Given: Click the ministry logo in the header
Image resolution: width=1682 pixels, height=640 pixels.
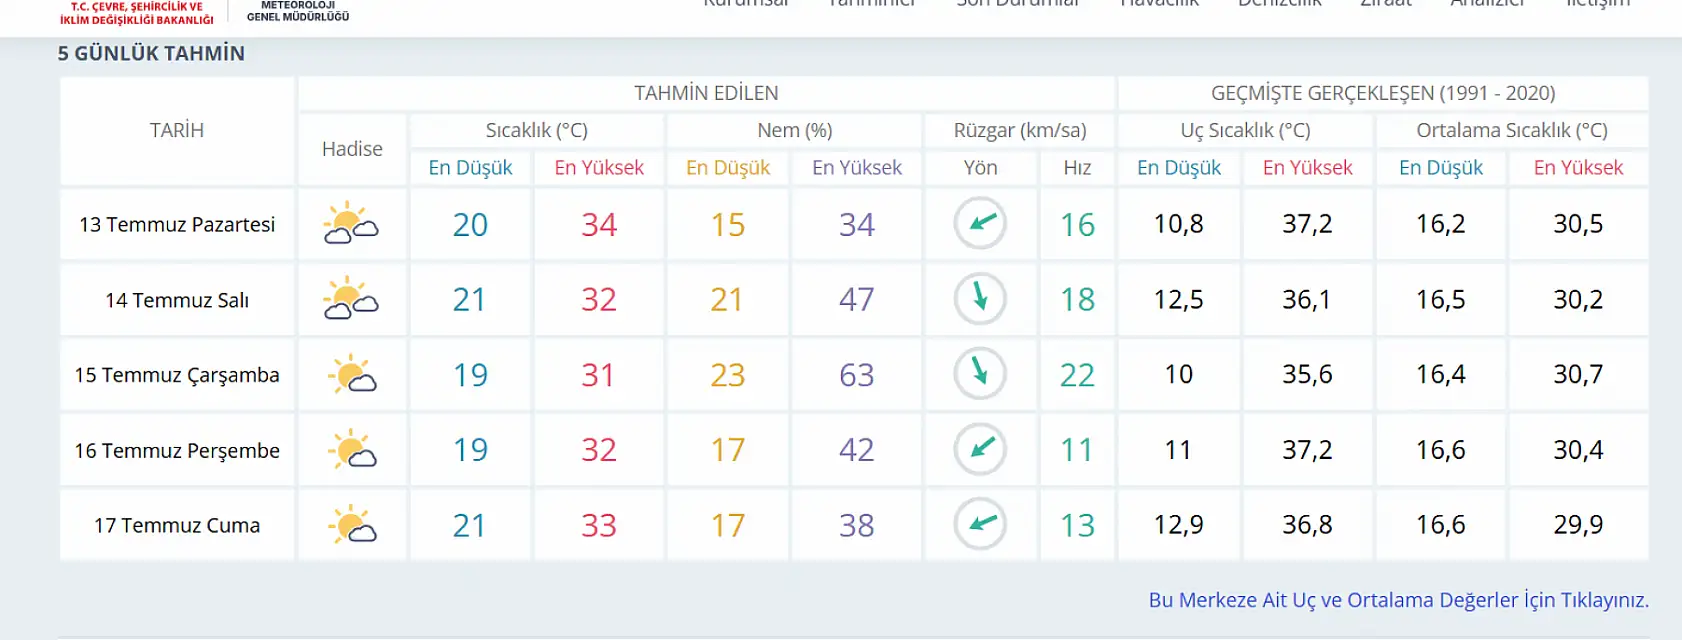Looking at the screenshot, I should point(137,12).
